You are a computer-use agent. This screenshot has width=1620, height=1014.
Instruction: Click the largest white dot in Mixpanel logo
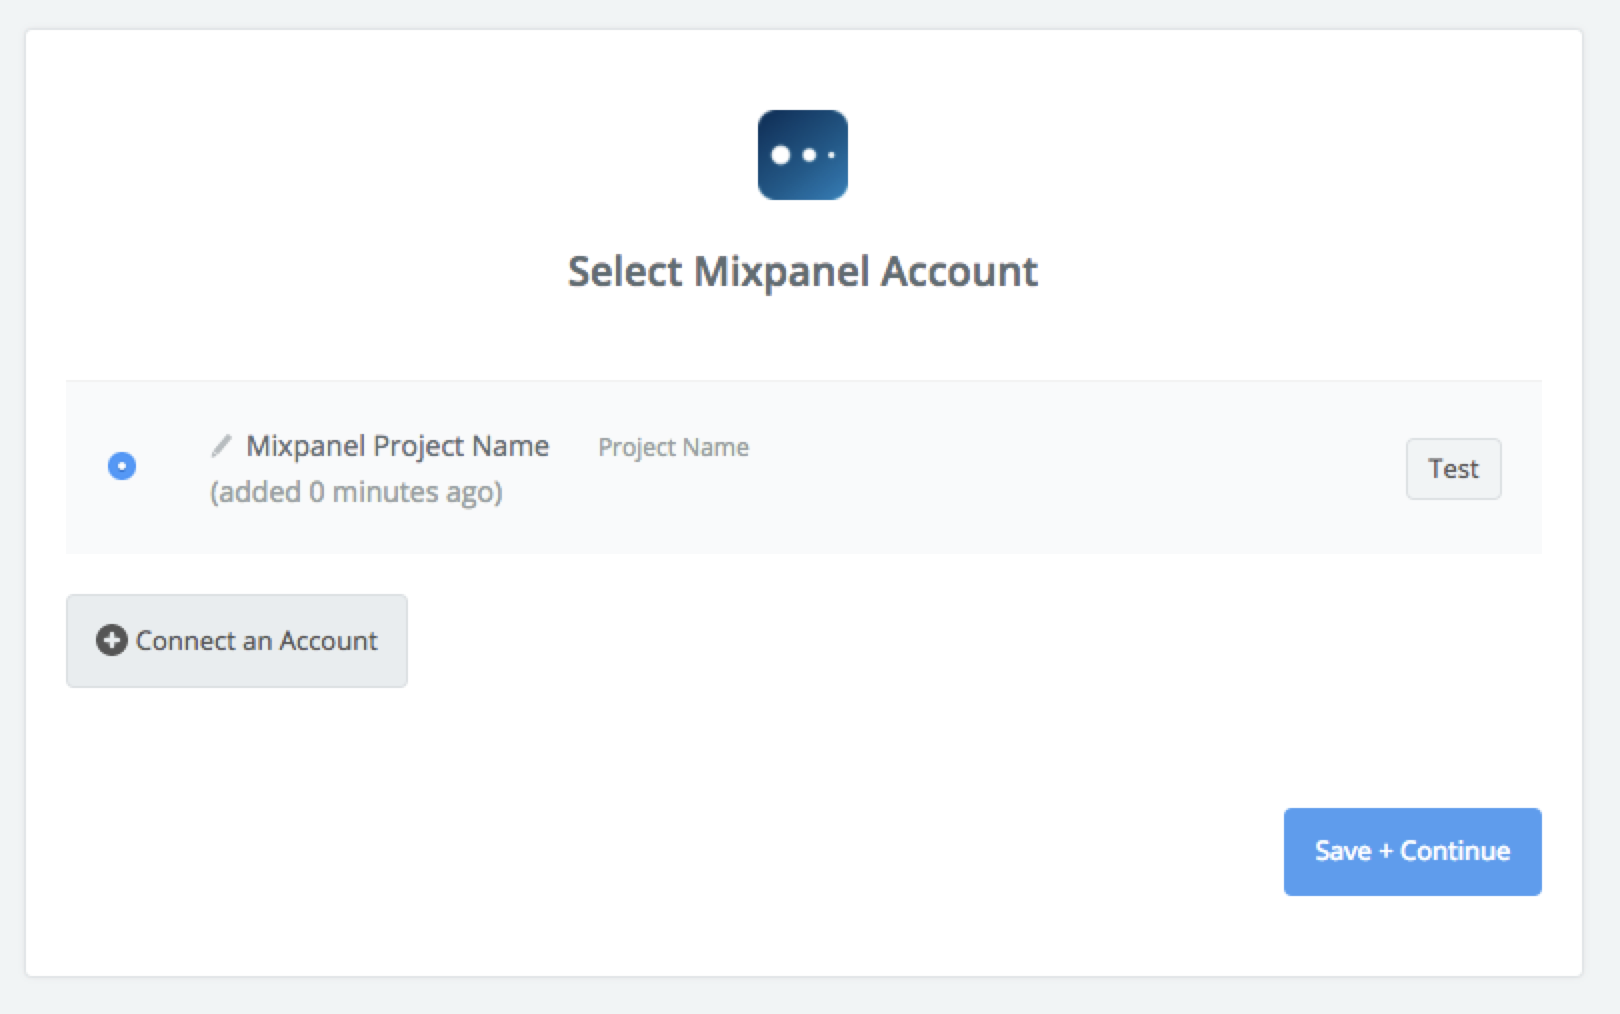click(x=781, y=155)
